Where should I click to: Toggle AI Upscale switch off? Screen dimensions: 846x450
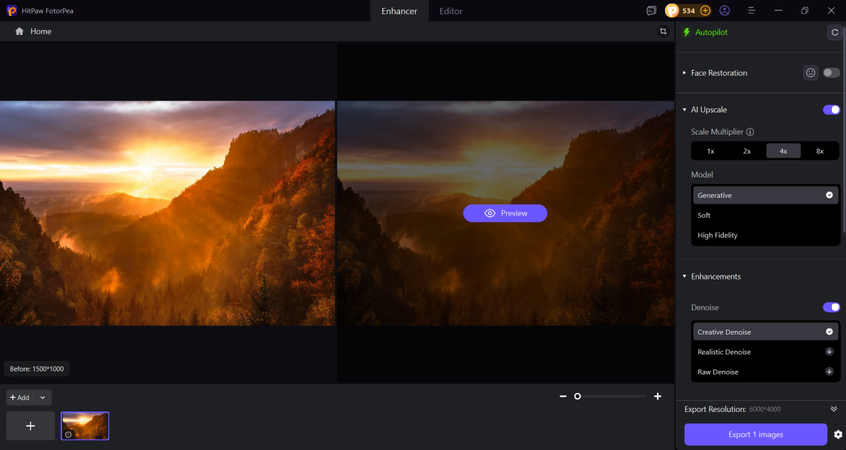[831, 110]
